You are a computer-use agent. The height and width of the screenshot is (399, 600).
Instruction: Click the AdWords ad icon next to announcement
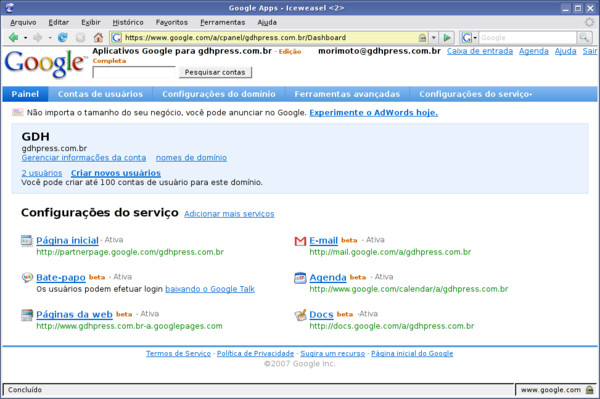tap(18, 112)
